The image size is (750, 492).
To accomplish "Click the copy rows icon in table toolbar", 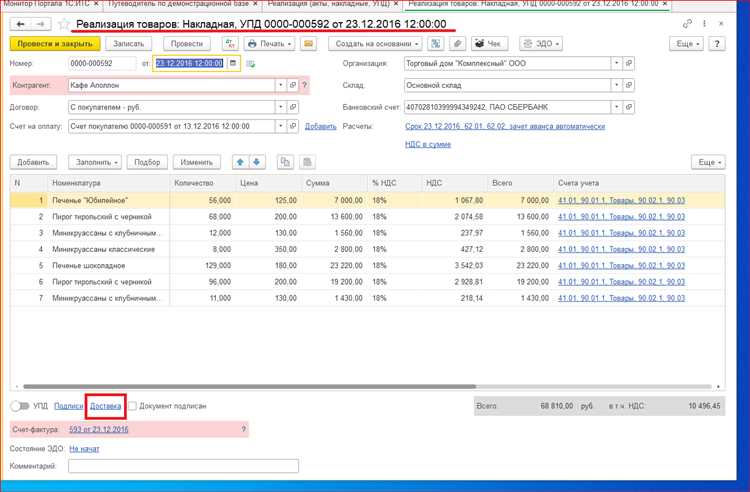I will [x=285, y=162].
